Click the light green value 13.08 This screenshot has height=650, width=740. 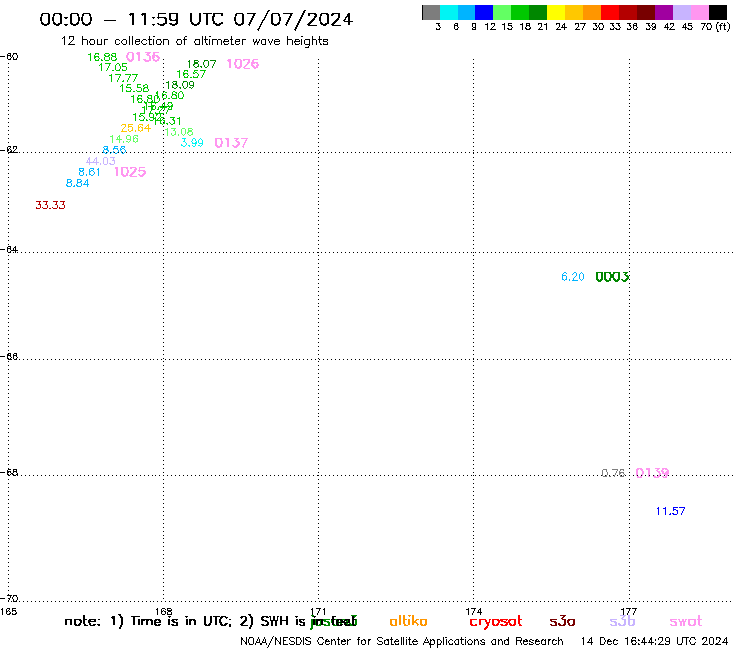click(179, 132)
